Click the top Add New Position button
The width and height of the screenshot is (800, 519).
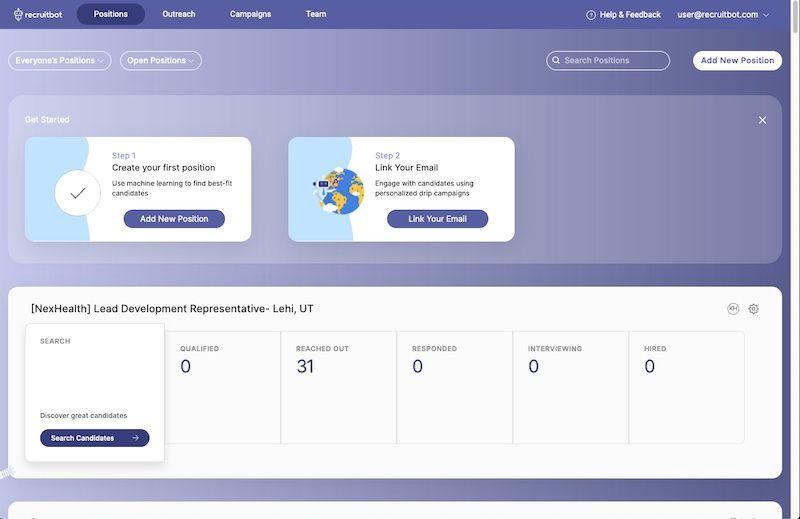tap(737, 60)
